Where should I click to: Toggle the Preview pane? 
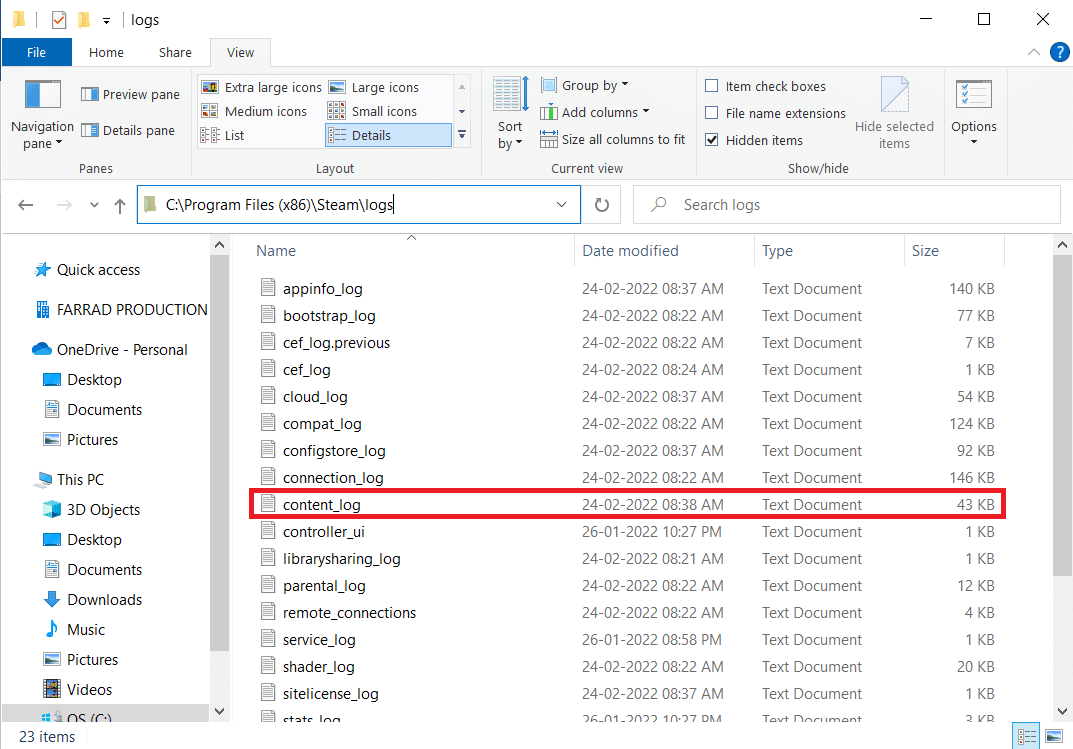tap(130, 94)
